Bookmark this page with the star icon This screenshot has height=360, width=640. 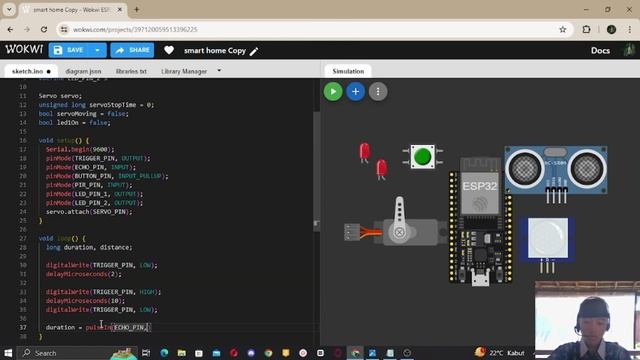(562, 29)
